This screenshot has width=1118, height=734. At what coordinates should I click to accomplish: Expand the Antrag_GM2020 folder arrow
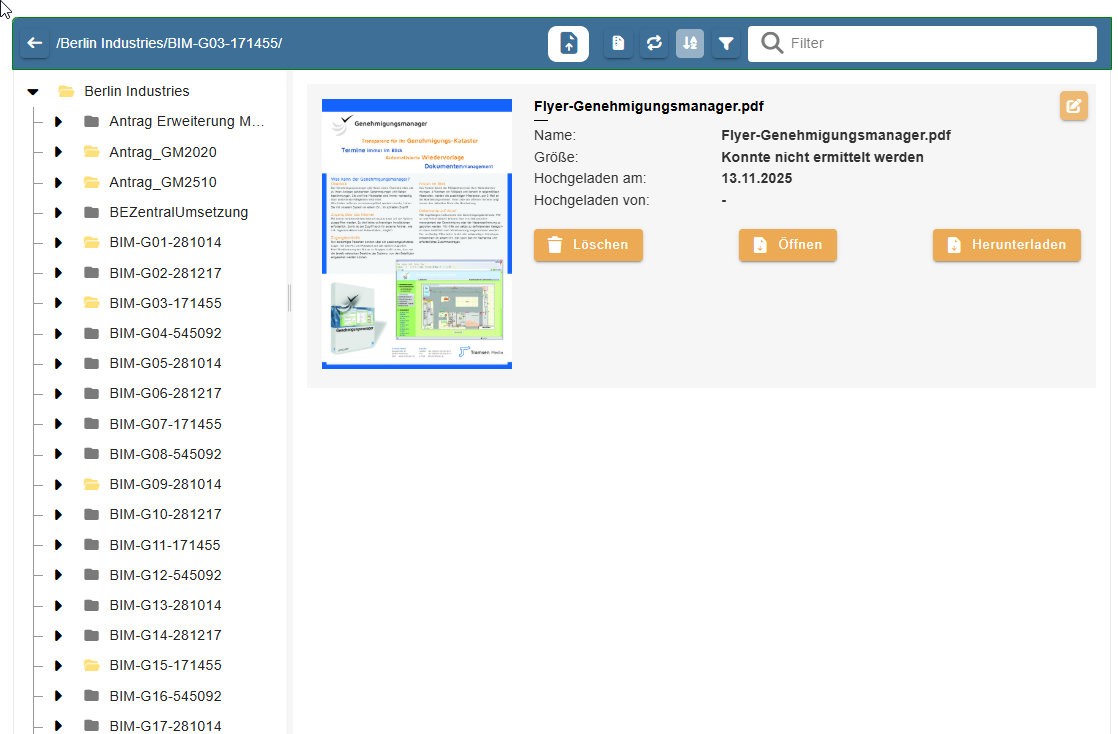(x=58, y=152)
